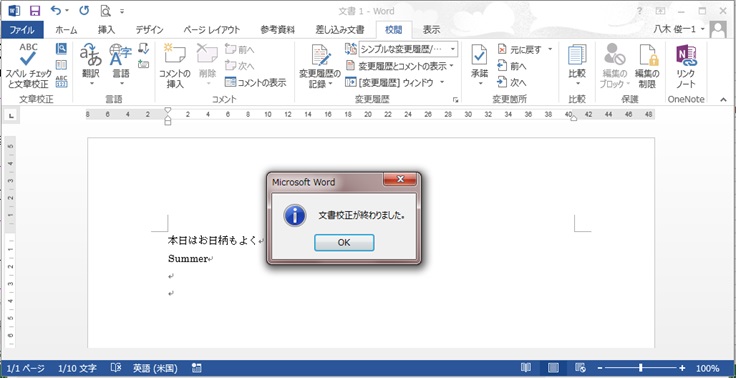
Task: Switch to Print Layout (印刷レイアウト) view
Action: (x=553, y=368)
